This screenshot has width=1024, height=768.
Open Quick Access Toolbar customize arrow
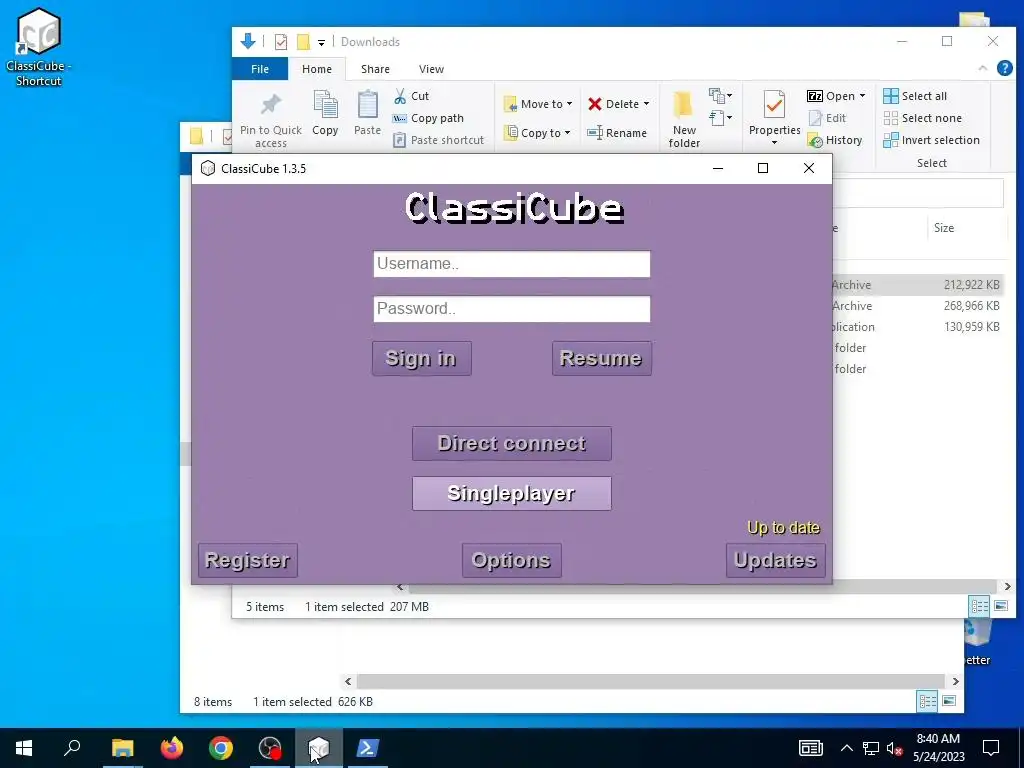[x=321, y=43]
